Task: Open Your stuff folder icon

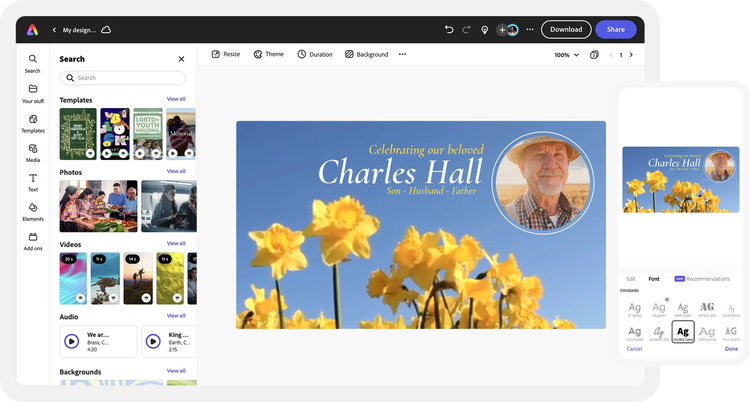Action: click(x=33, y=94)
